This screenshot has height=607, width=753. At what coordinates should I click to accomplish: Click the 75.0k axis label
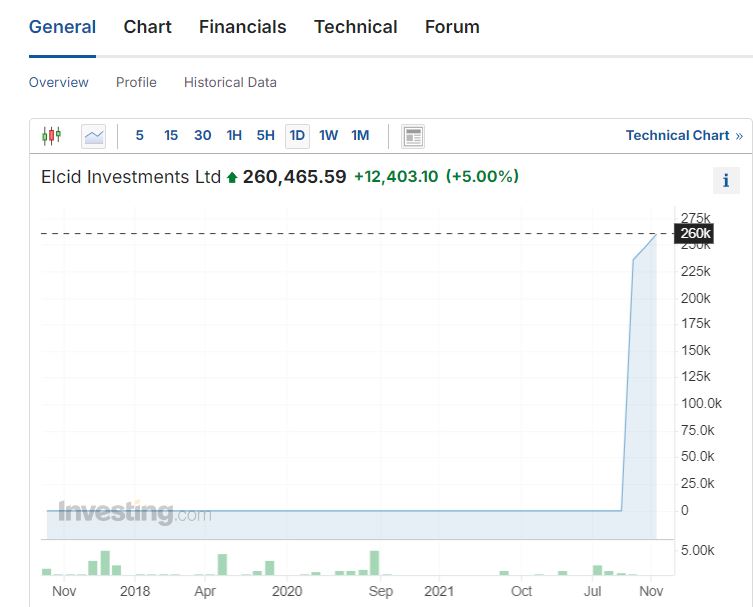point(697,430)
